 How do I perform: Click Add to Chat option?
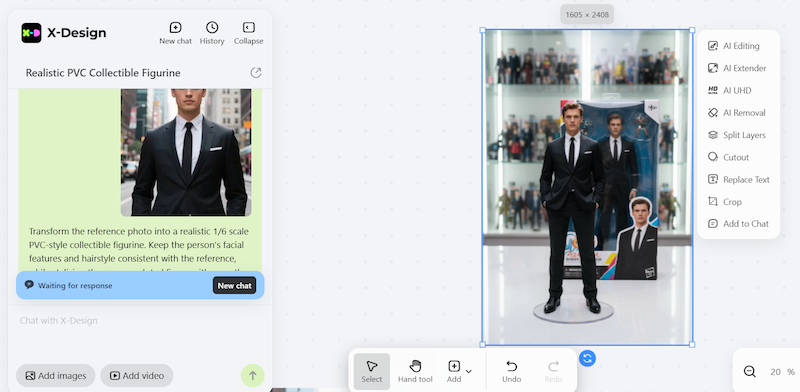738,224
